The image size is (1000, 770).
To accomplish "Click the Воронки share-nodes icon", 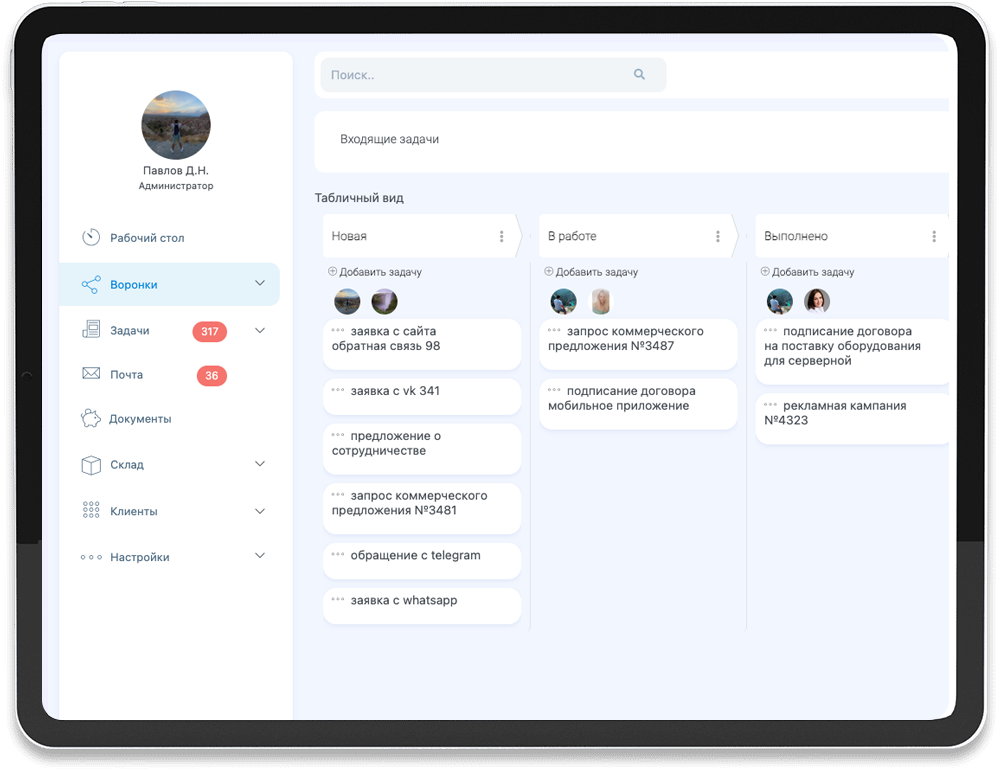I will click(x=91, y=285).
